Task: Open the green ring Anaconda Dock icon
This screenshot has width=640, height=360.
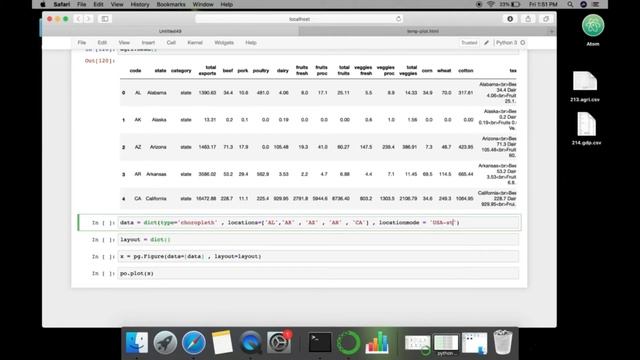Action: click(348, 342)
